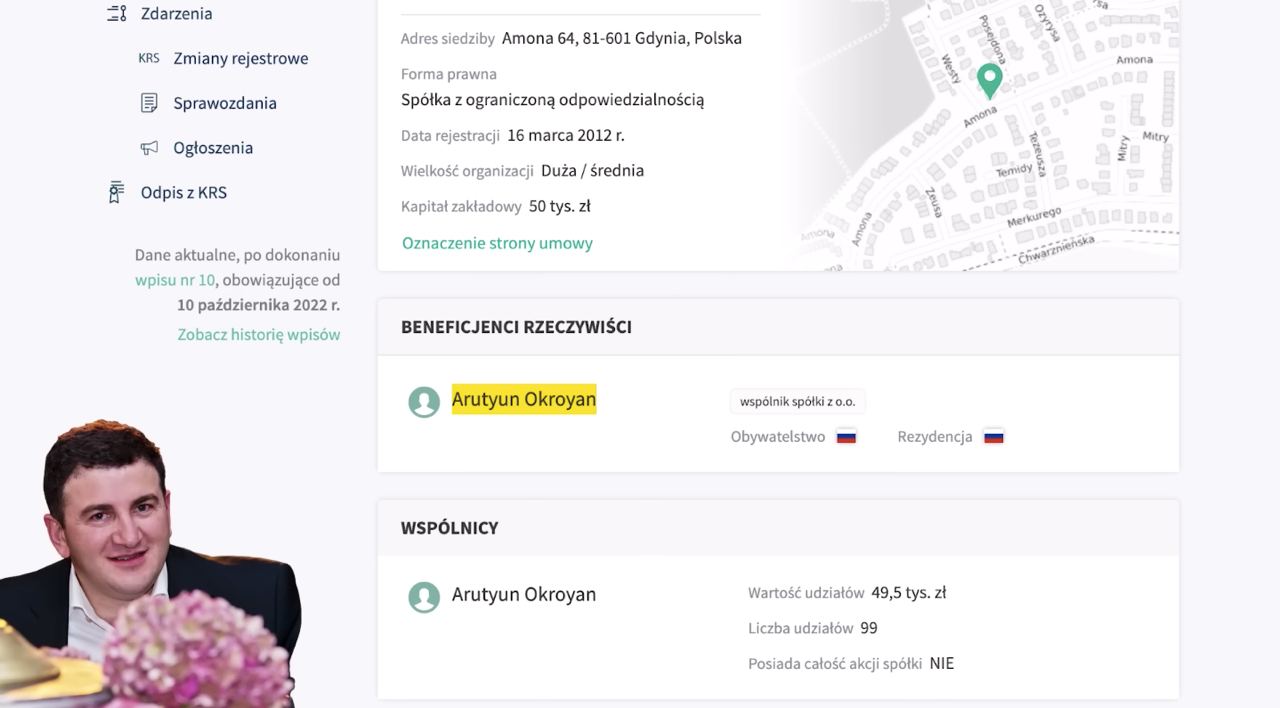Click the KRS icon beside Zmiany rejestrowe

(149, 58)
